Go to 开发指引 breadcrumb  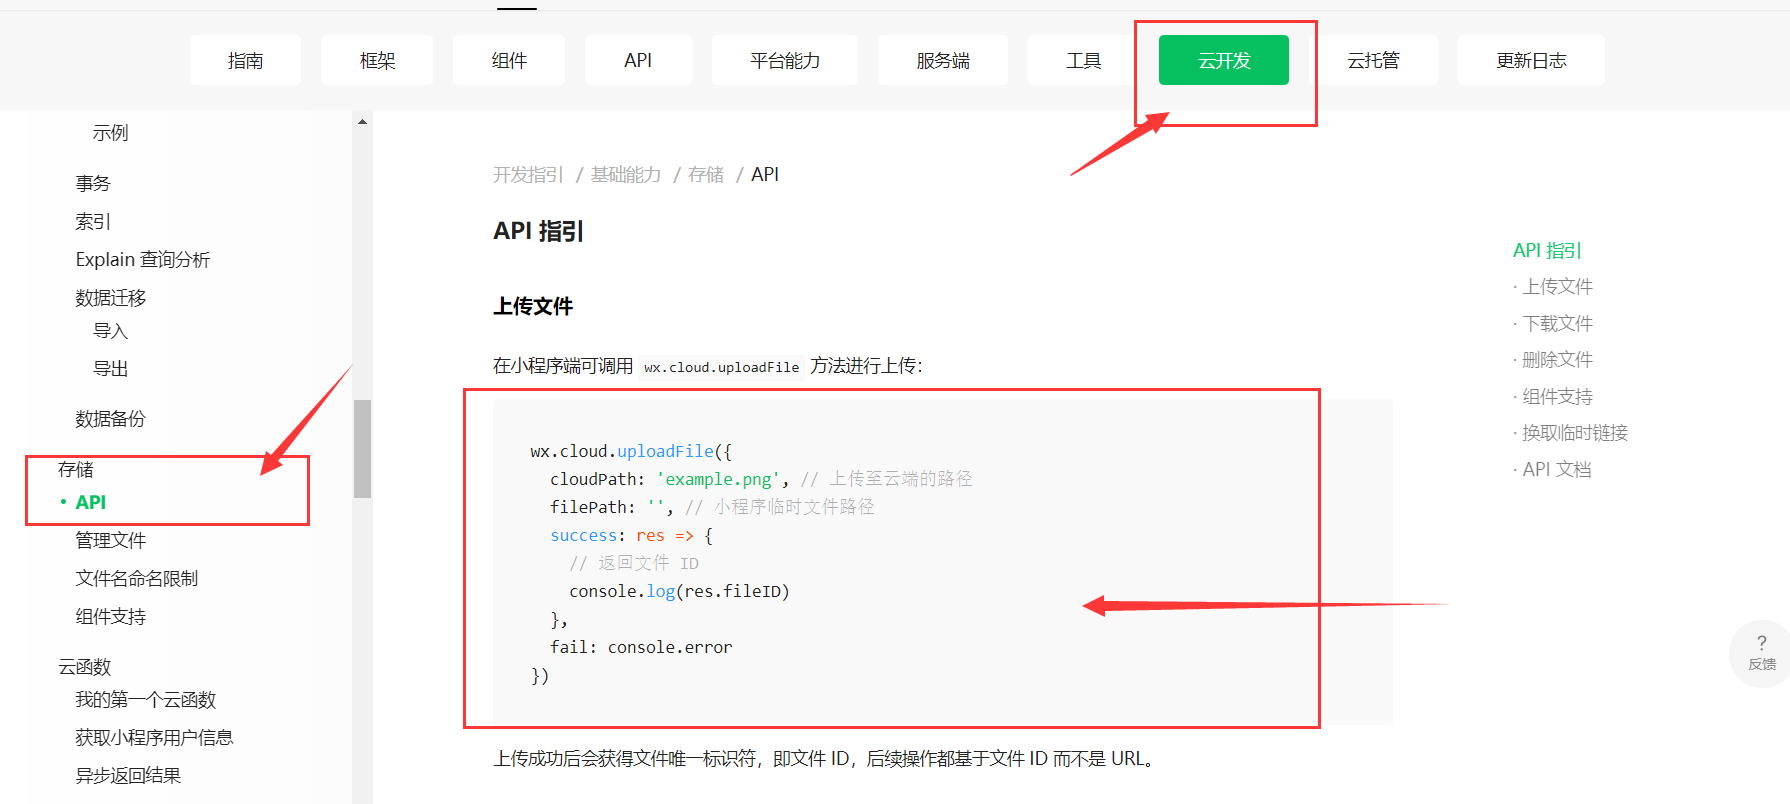coord(528,175)
